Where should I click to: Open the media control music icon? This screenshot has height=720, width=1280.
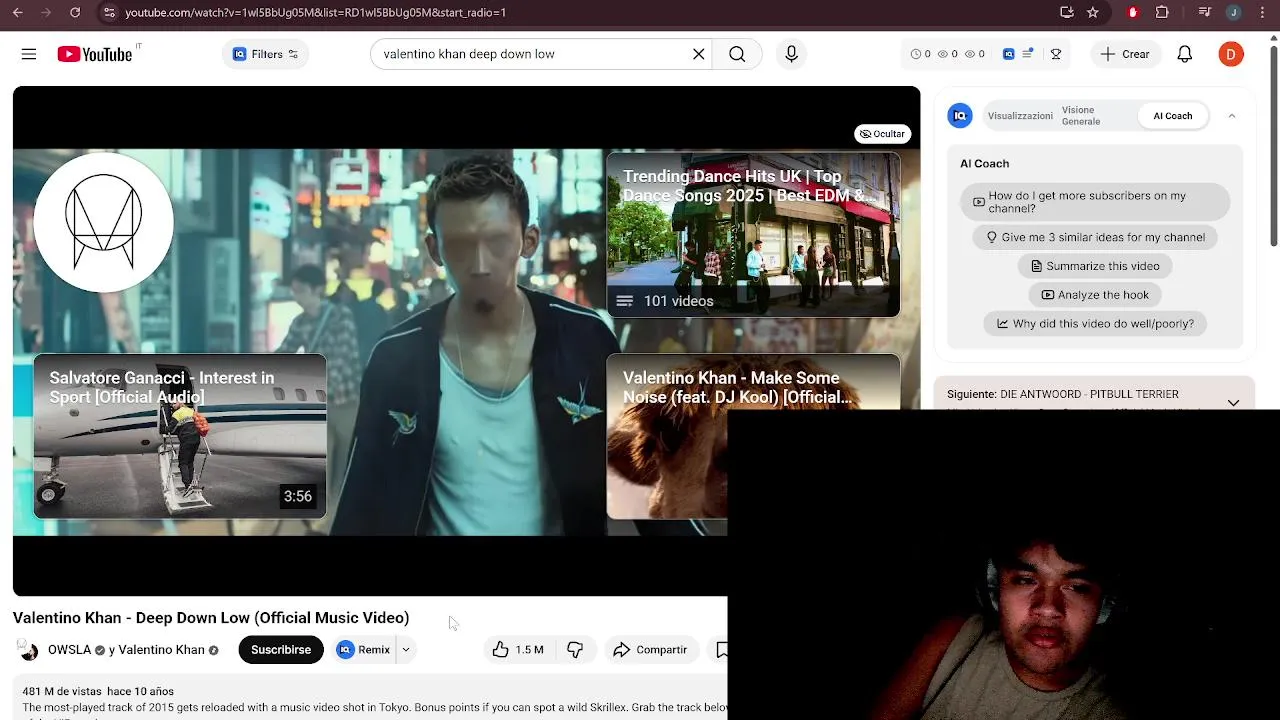tap(1205, 12)
